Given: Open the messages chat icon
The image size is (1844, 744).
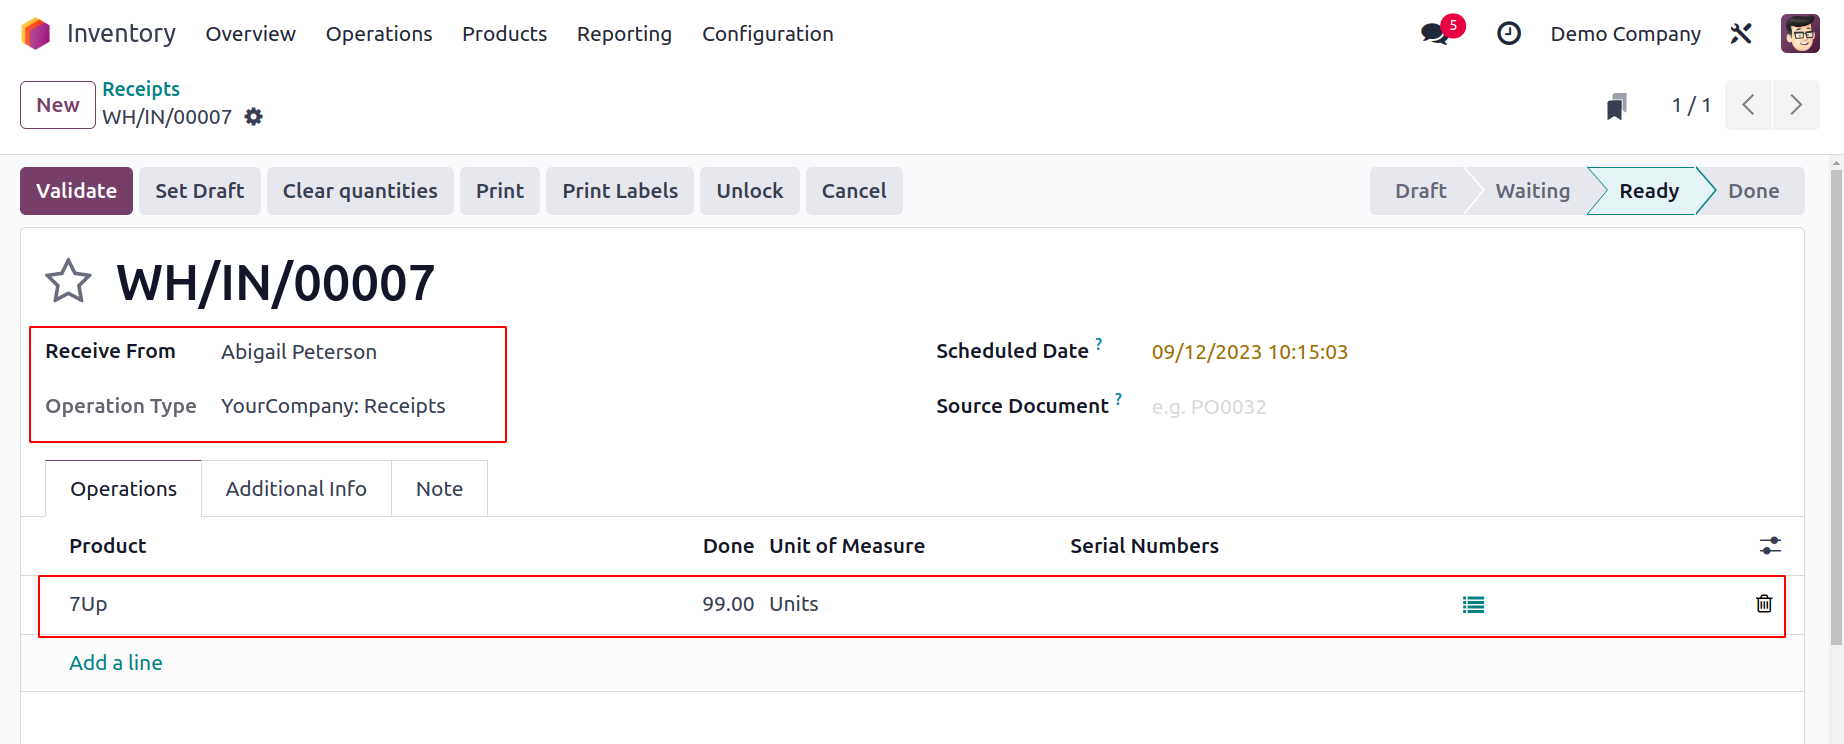Looking at the screenshot, I should pos(1435,33).
